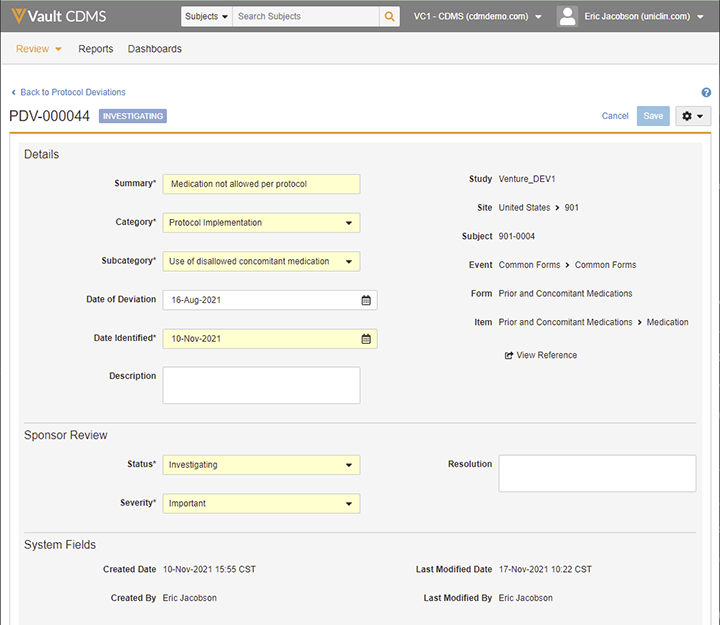Expand the Category dropdown
The width and height of the screenshot is (720, 625).
click(x=261, y=223)
